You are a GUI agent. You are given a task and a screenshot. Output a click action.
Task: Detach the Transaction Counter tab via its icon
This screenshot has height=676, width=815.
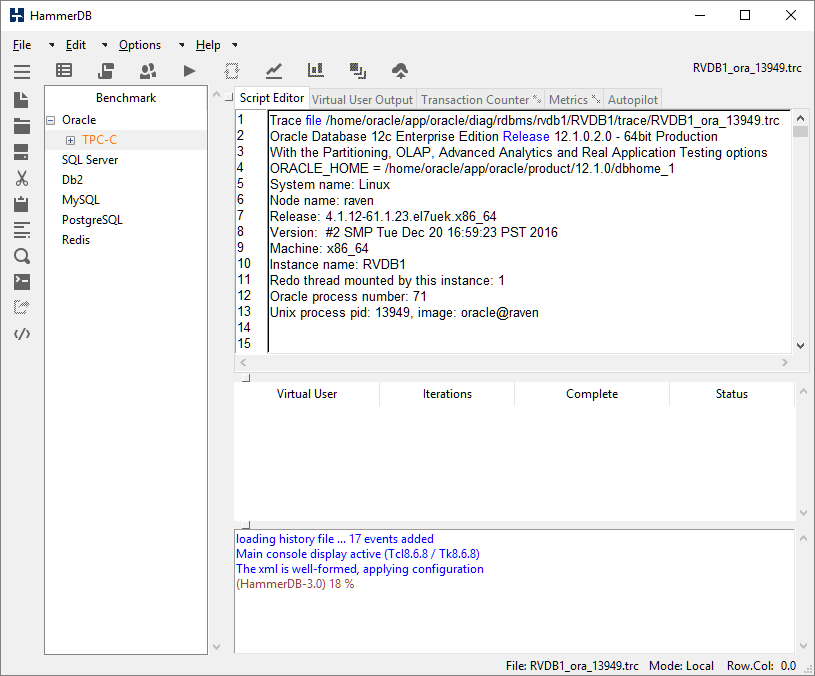tap(537, 99)
